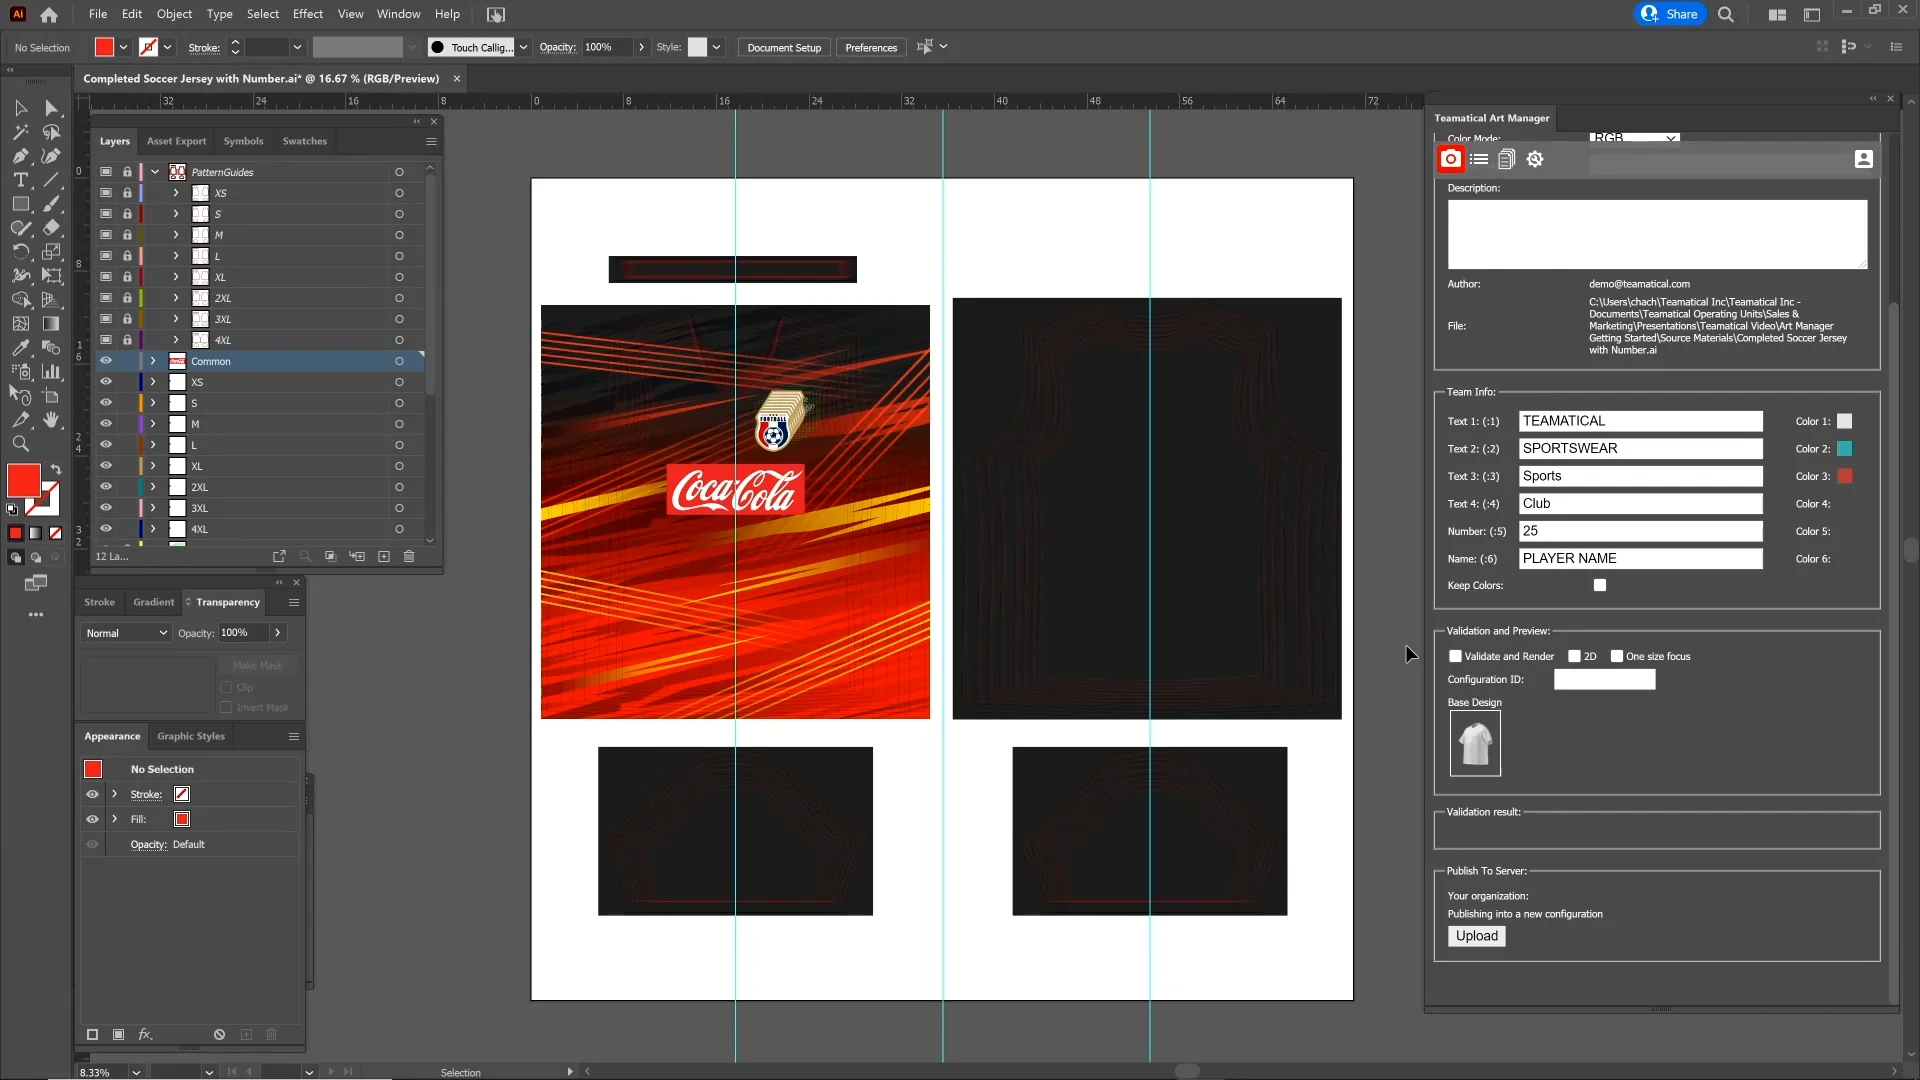Viewport: 1920px width, 1080px height.
Task: Hide the Common layer with the eye icon
Action: (x=105, y=361)
